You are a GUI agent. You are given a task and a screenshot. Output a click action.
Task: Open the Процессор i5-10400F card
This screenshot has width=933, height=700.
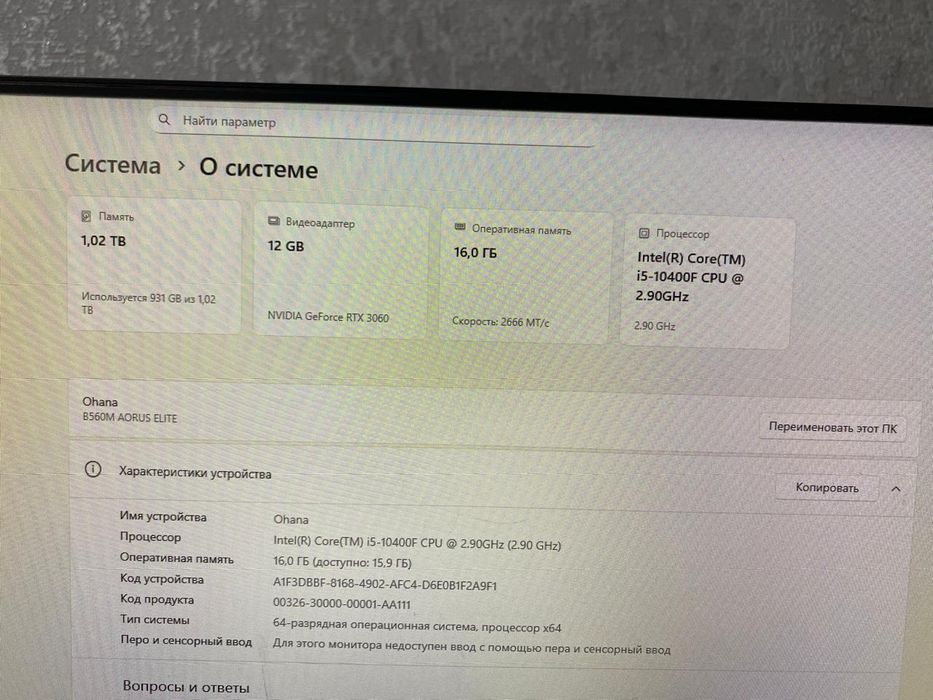click(707, 283)
